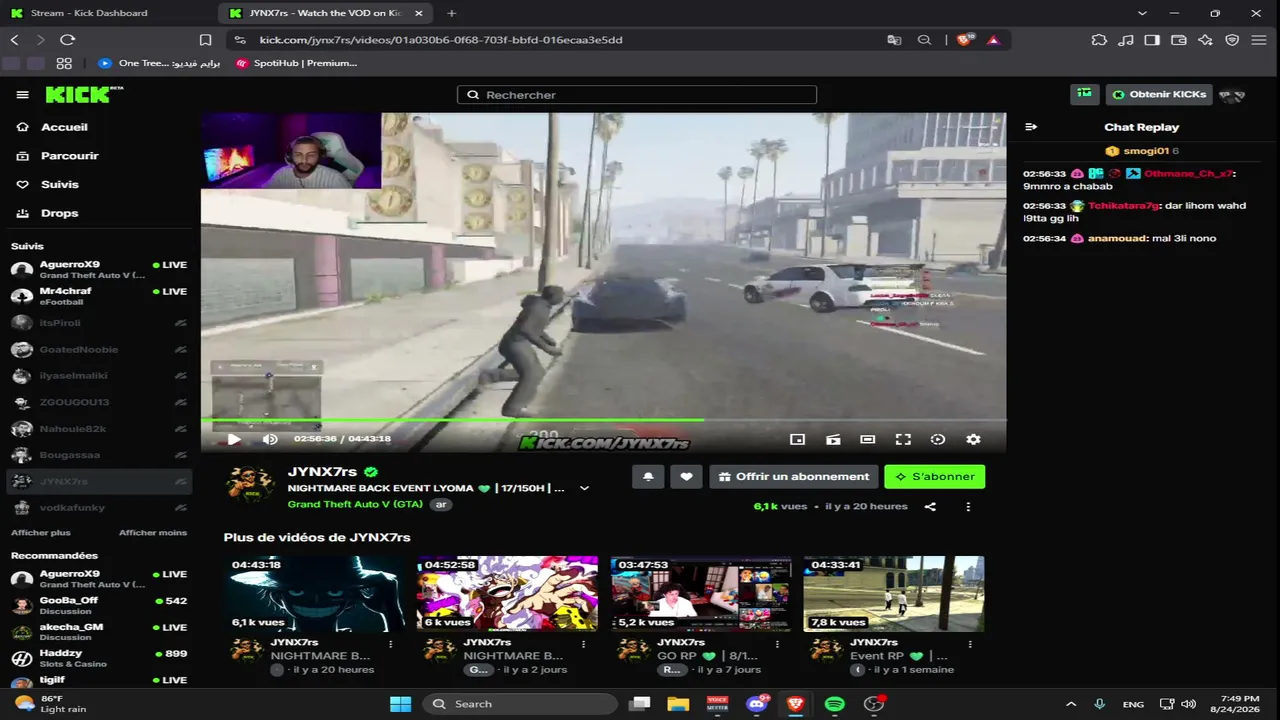The width and height of the screenshot is (1280, 720).
Task: Open the tab search dropdown arrow
Action: tap(1142, 13)
